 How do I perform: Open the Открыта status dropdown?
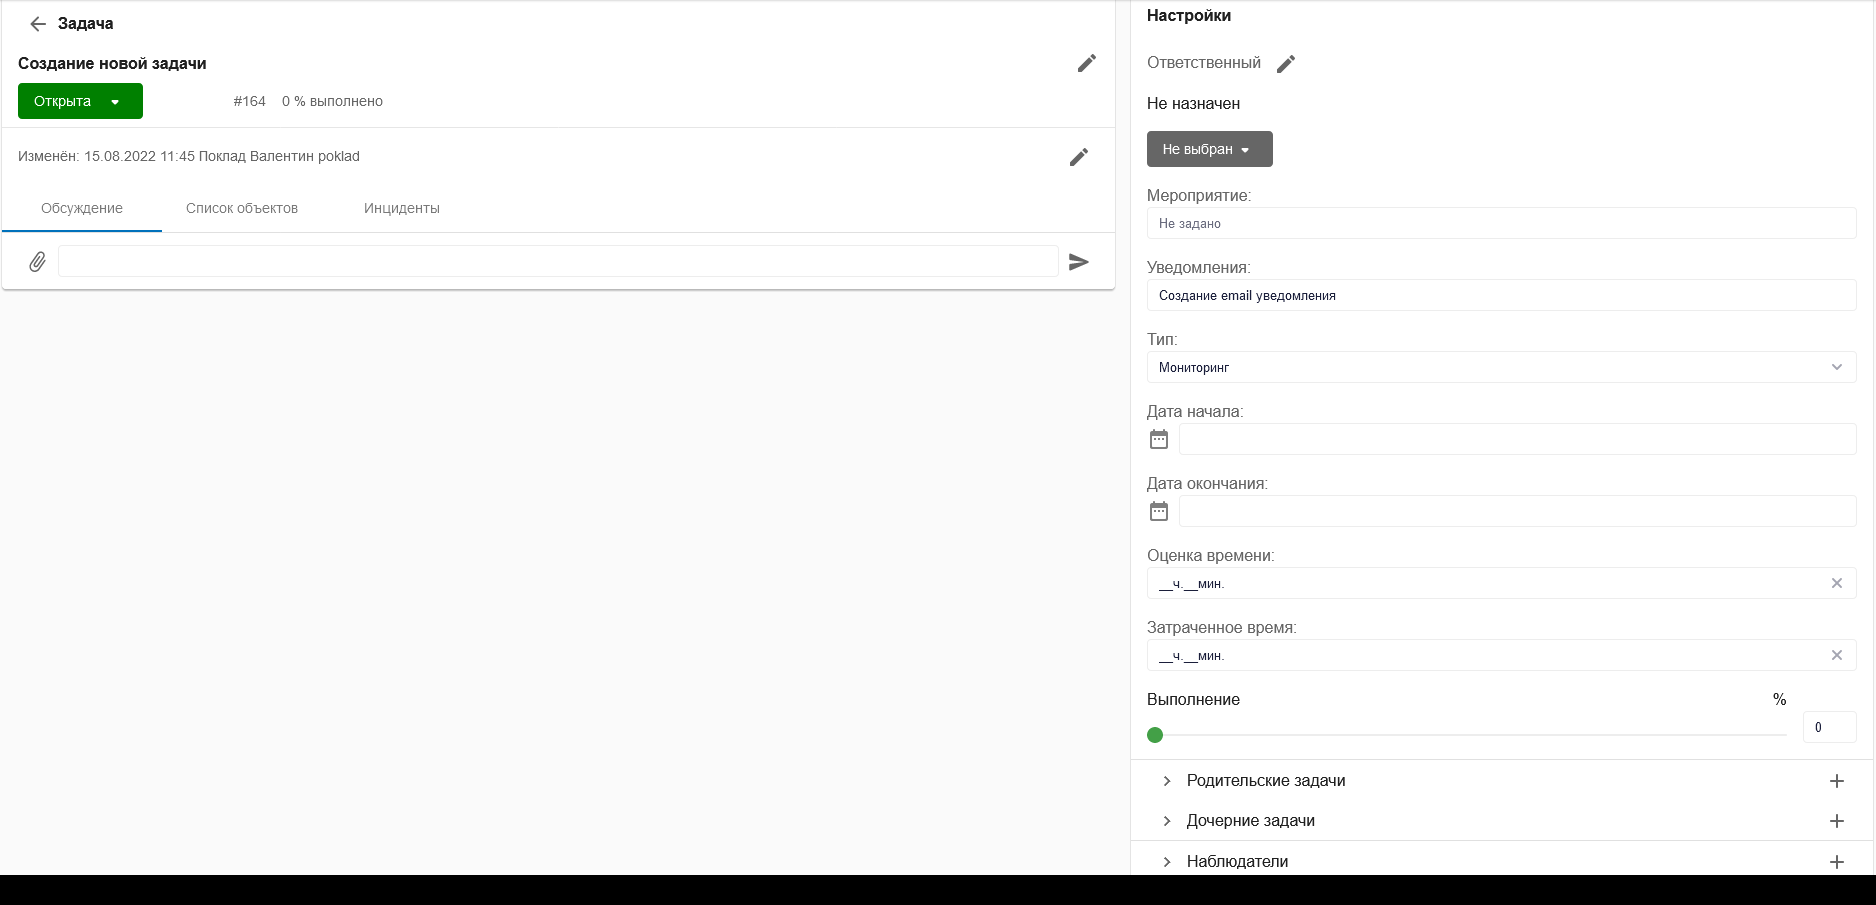[x=80, y=101]
